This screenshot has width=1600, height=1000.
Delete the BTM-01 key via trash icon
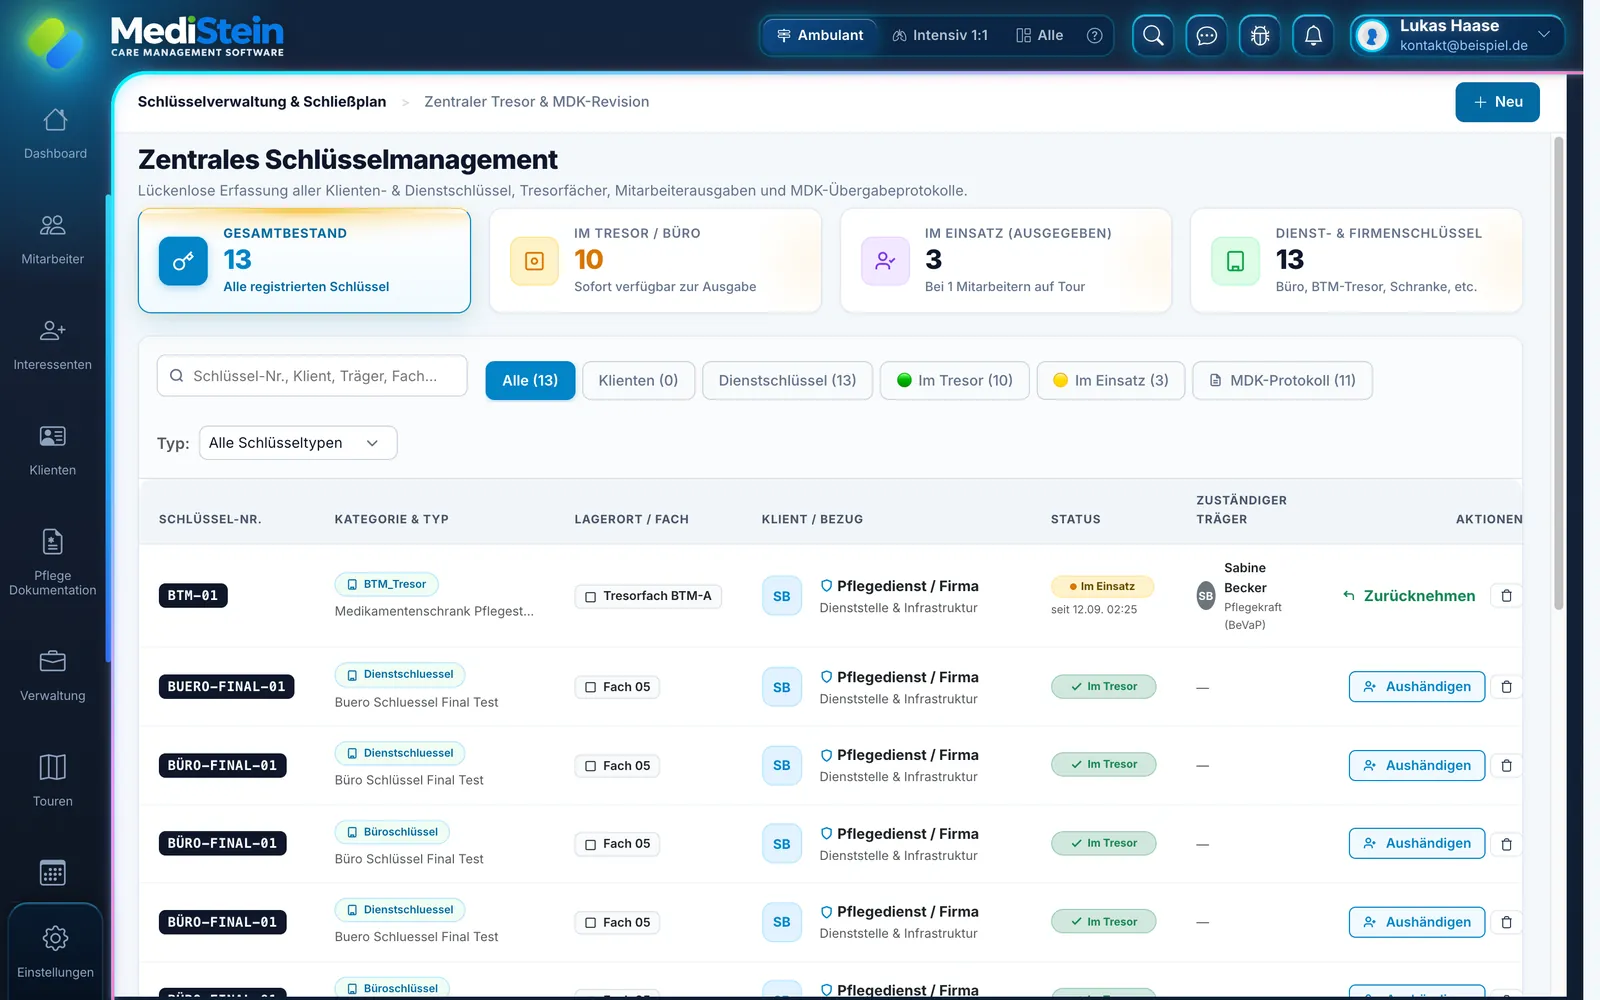[x=1506, y=596]
